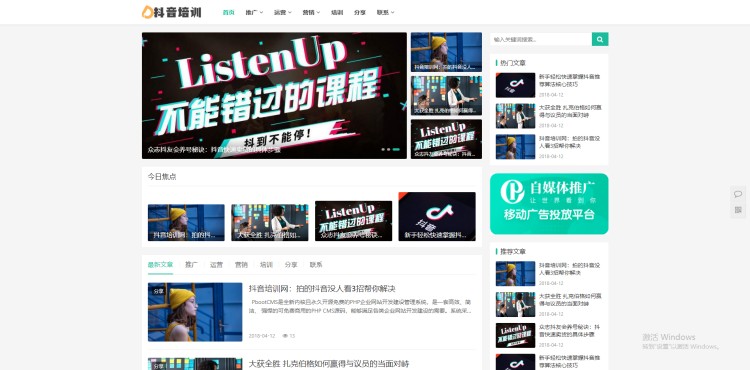The width and height of the screenshot is (750, 370).
Task: Open the QR code icon in the floating sidebar
Action: 738,209
